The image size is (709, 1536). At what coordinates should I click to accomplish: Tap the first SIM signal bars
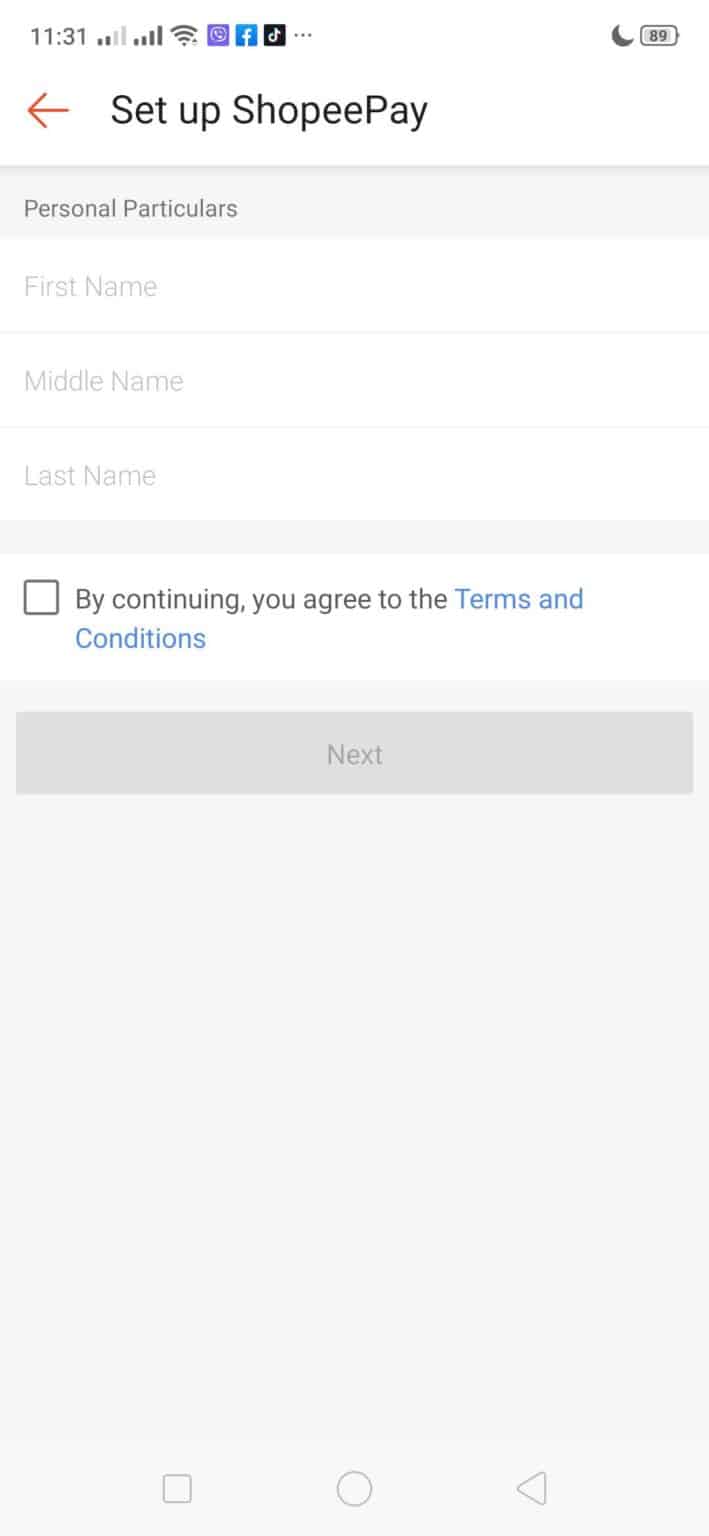pyautogui.click(x=112, y=37)
